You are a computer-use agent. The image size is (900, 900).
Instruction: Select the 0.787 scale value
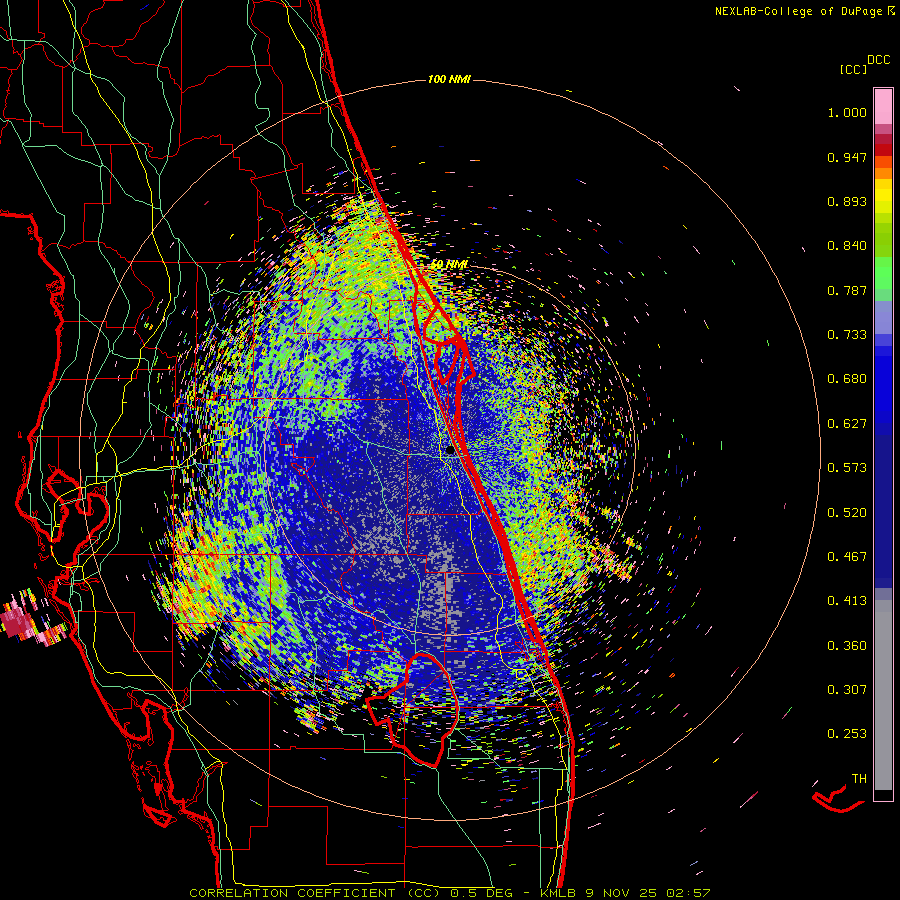coord(847,290)
